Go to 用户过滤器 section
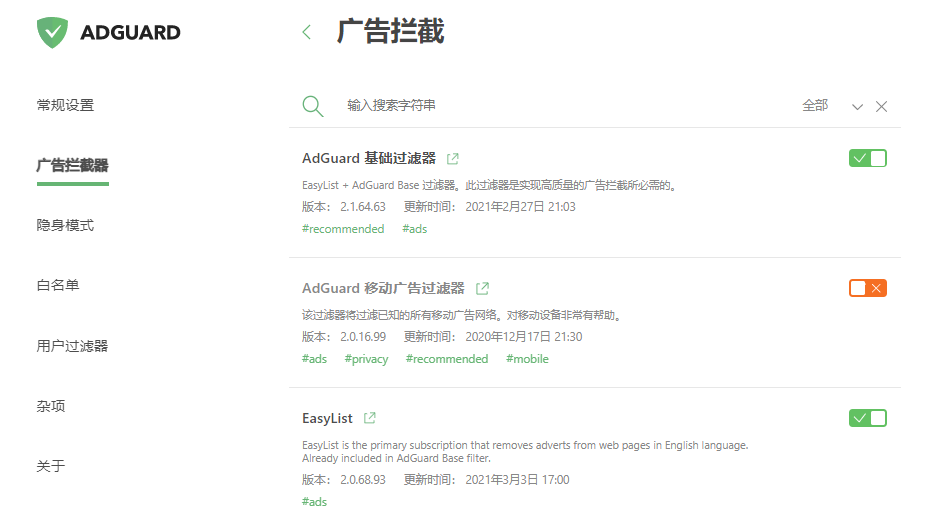Screen dimensions: 941x524 [x=72, y=346]
